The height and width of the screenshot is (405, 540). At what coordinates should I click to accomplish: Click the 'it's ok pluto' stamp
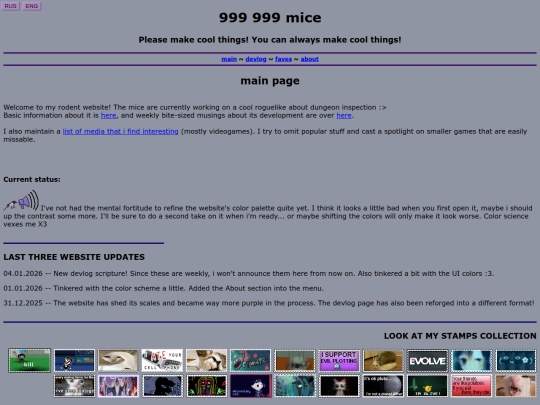[x=383, y=386]
